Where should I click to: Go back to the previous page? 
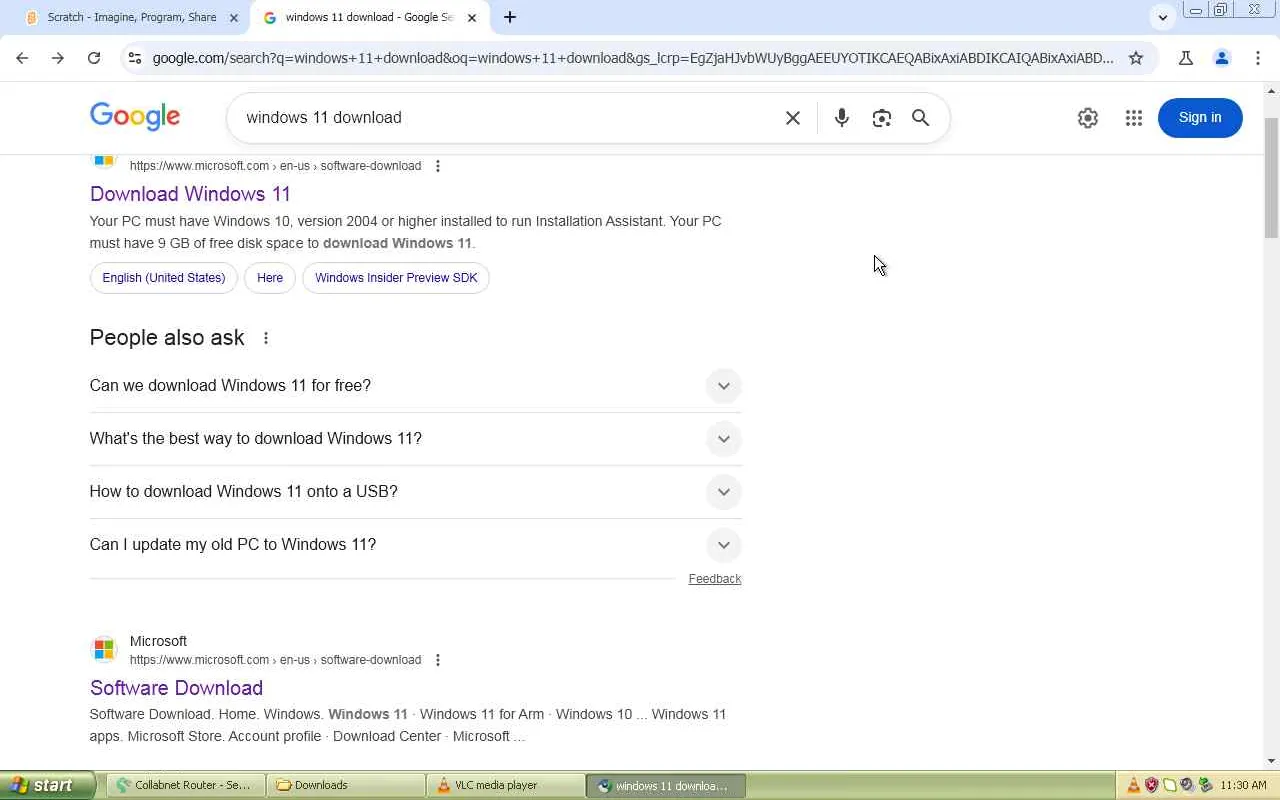[22, 58]
